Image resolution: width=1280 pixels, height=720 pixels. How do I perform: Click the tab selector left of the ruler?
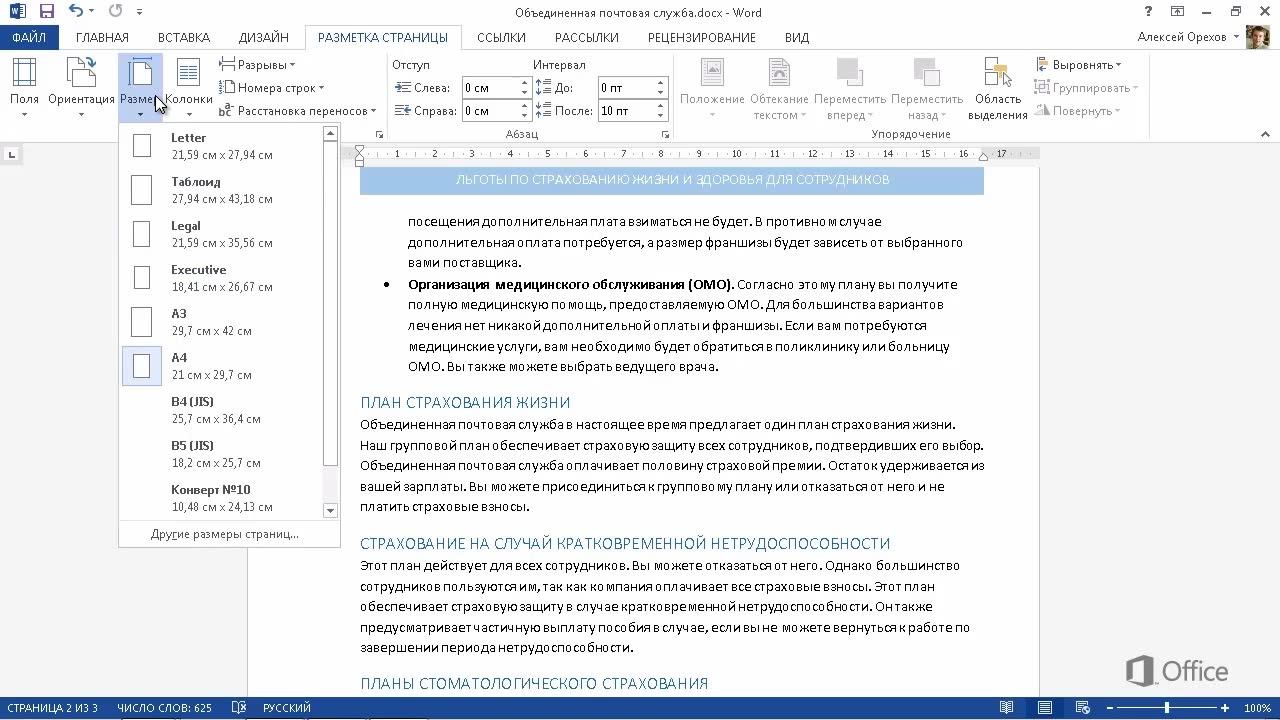click(x=11, y=154)
